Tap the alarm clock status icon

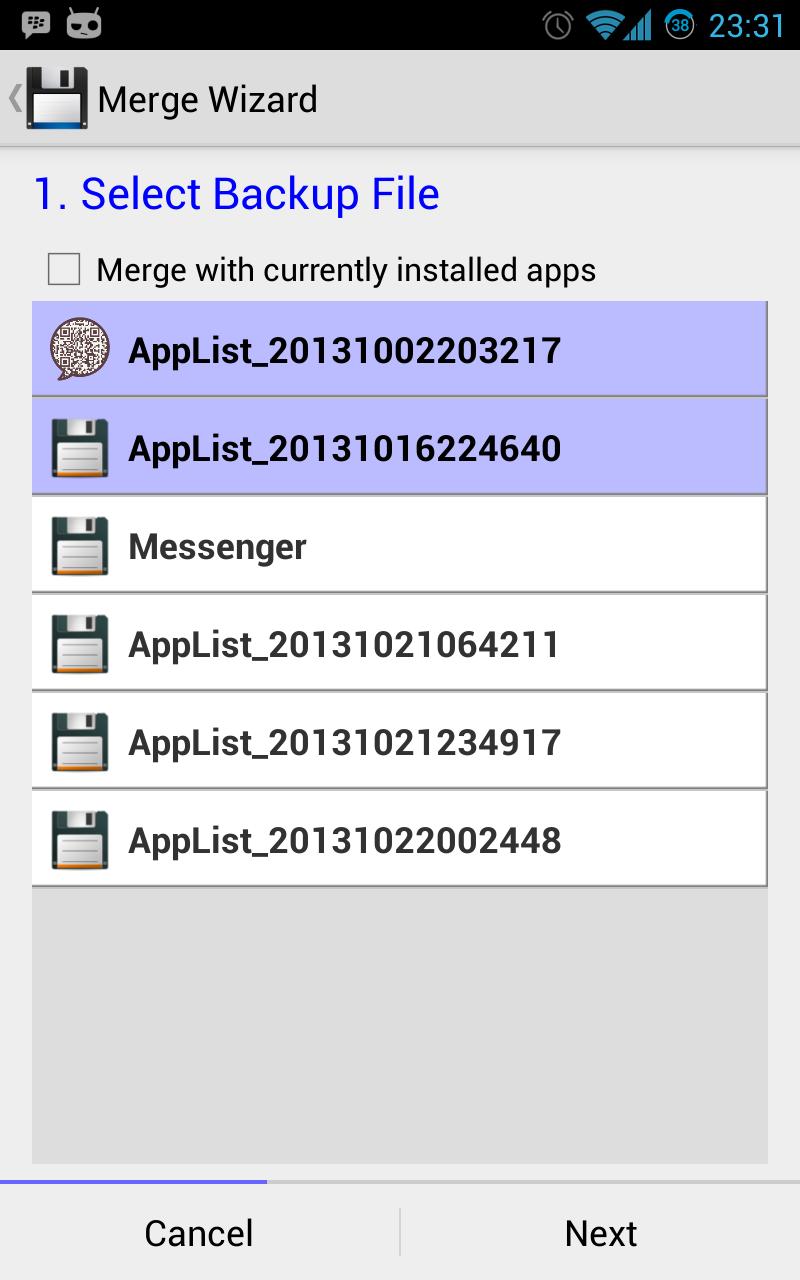click(x=558, y=25)
